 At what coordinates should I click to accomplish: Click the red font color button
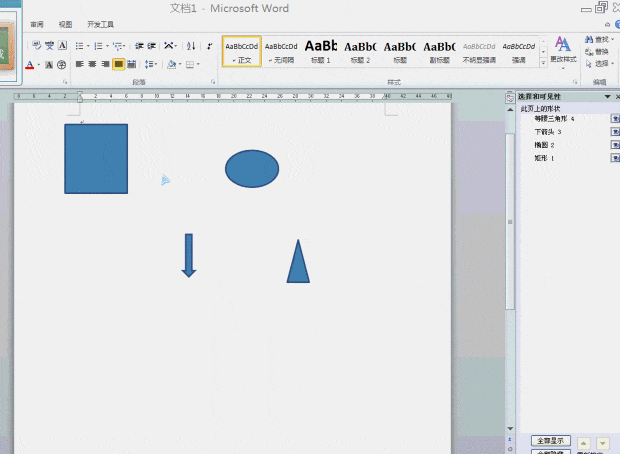click(30, 65)
